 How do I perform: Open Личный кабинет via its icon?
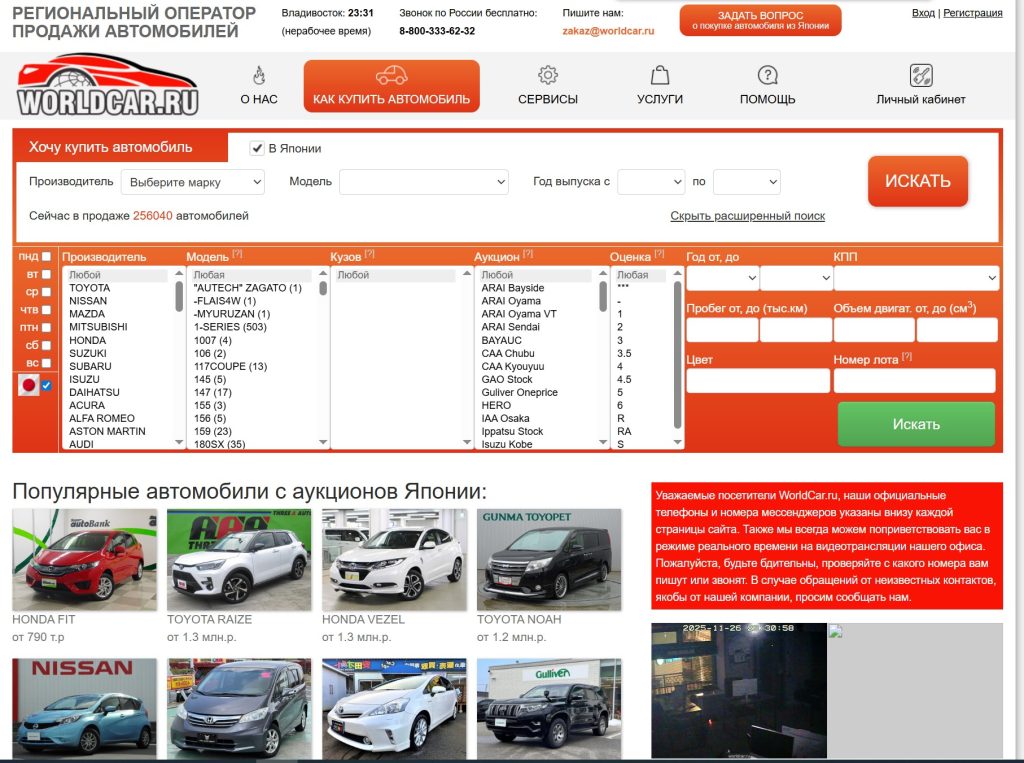click(920, 74)
